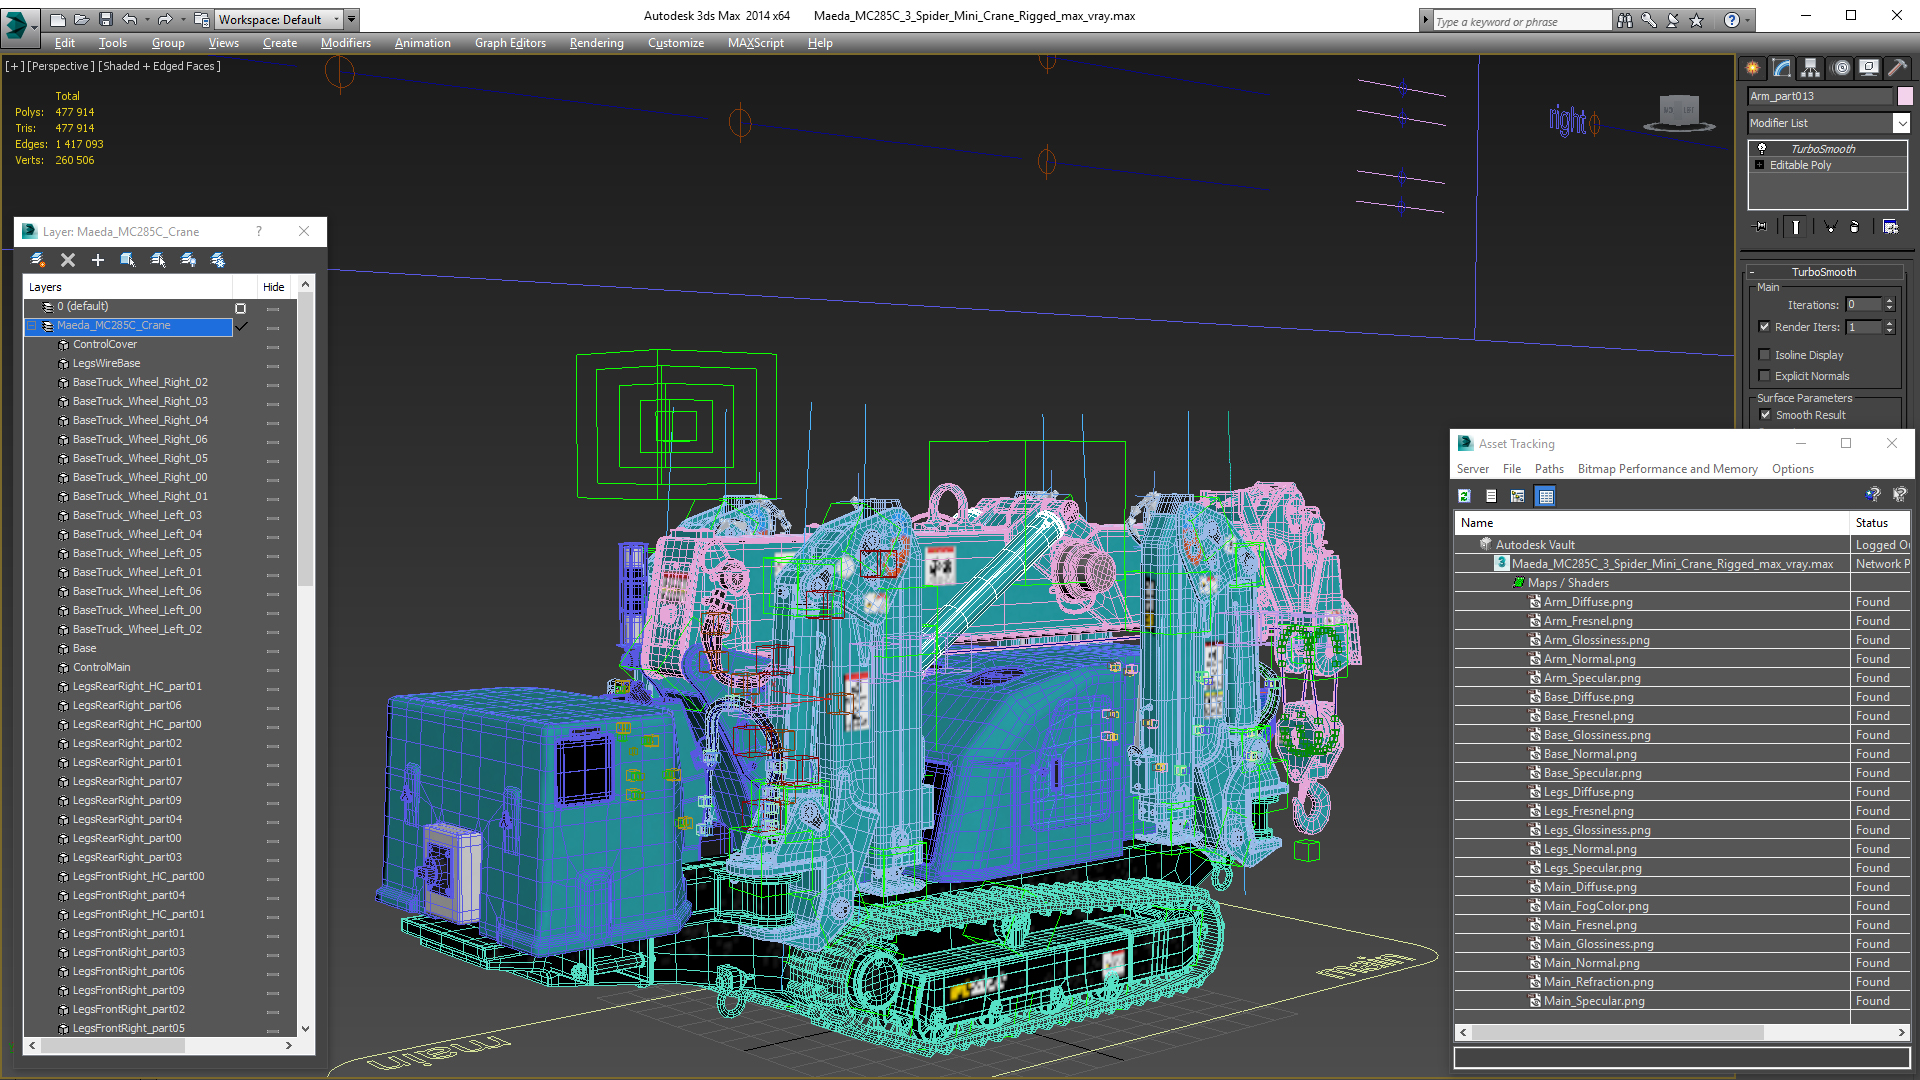Image resolution: width=1920 pixels, height=1080 pixels.
Task: Click the Hide column header in Layer dialog
Action: click(274, 287)
